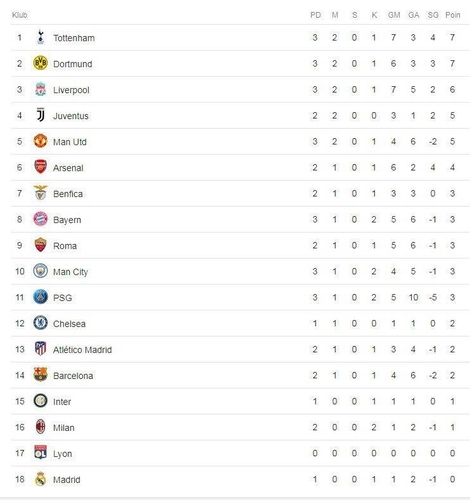
Task: Click the Tottenham club crest
Action: click(40, 37)
